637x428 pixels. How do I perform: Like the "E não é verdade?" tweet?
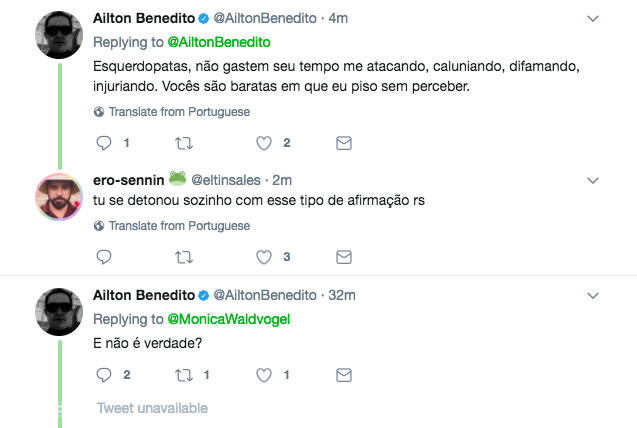pyautogui.click(x=264, y=375)
